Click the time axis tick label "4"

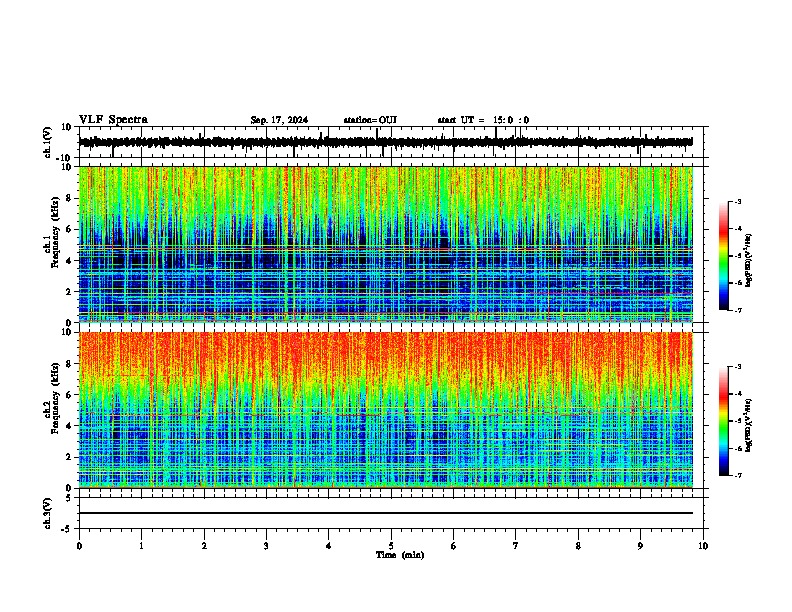[x=328, y=546]
